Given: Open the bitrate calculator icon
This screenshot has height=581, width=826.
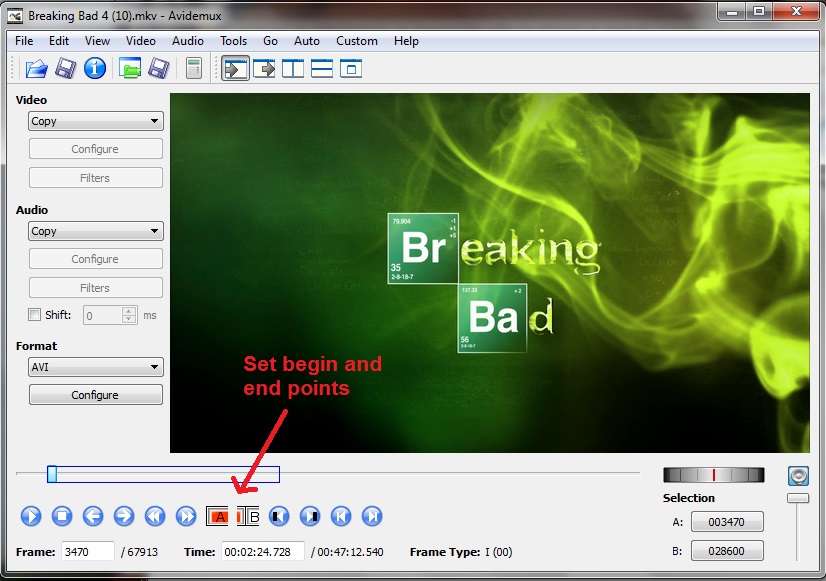Looking at the screenshot, I should pyautogui.click(x=194, y=68).
